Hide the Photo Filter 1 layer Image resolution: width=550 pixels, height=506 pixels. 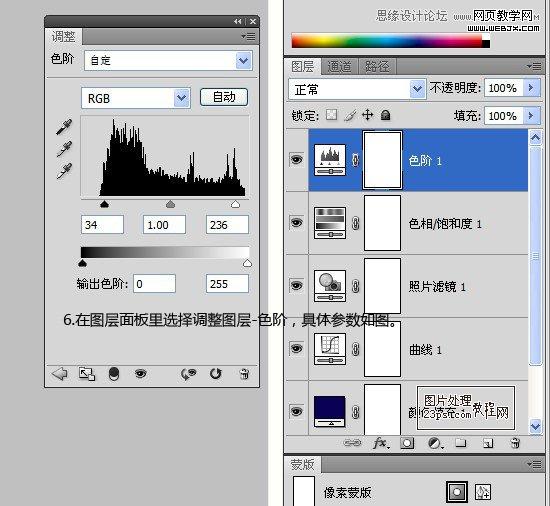[x=296, y=285]
